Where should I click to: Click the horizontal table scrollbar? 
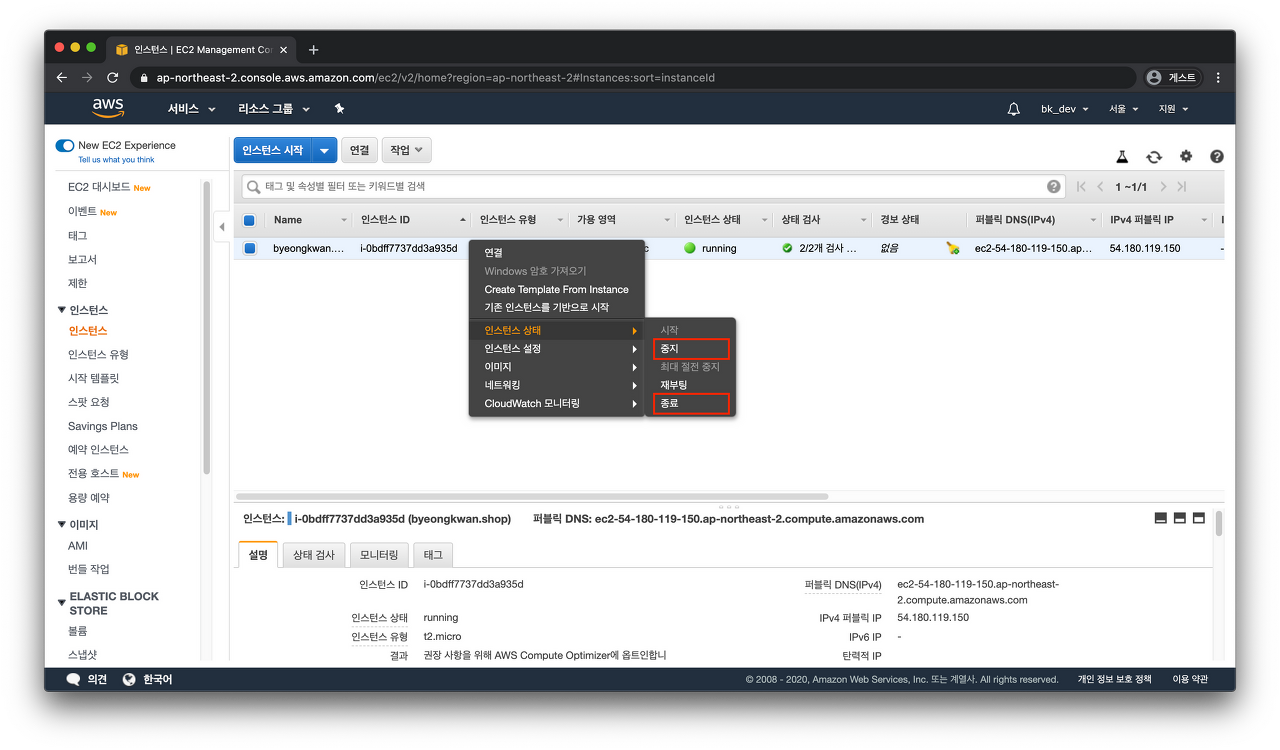pyautogui.click(x=531, y=496)
